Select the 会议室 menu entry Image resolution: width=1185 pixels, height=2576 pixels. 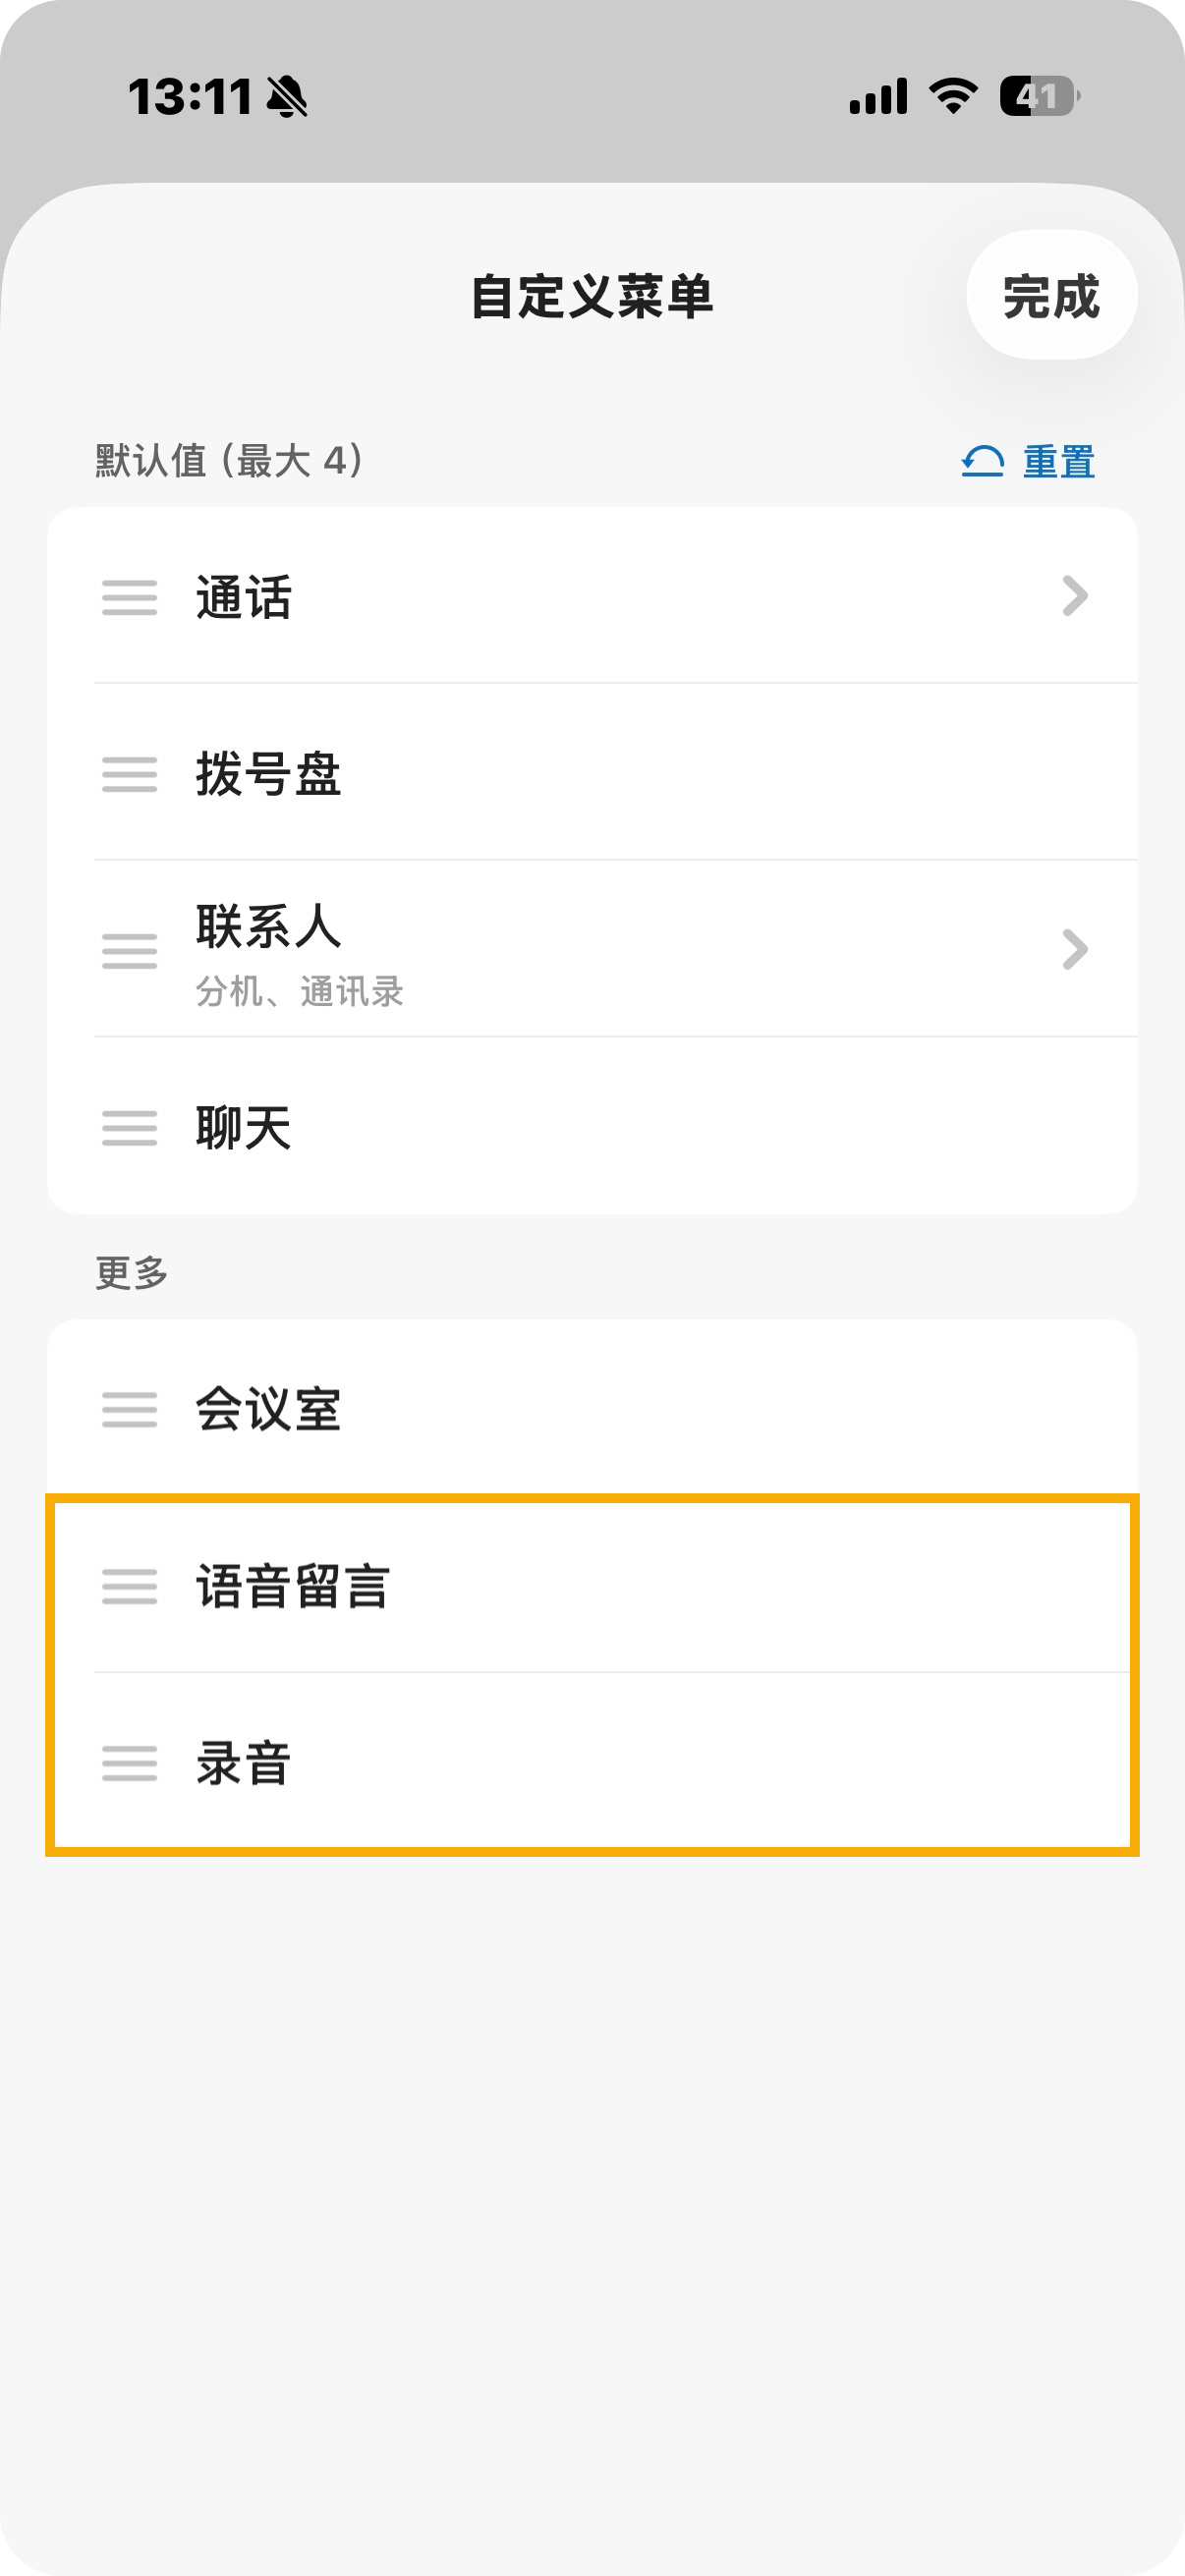click(x=592, y=1408)
